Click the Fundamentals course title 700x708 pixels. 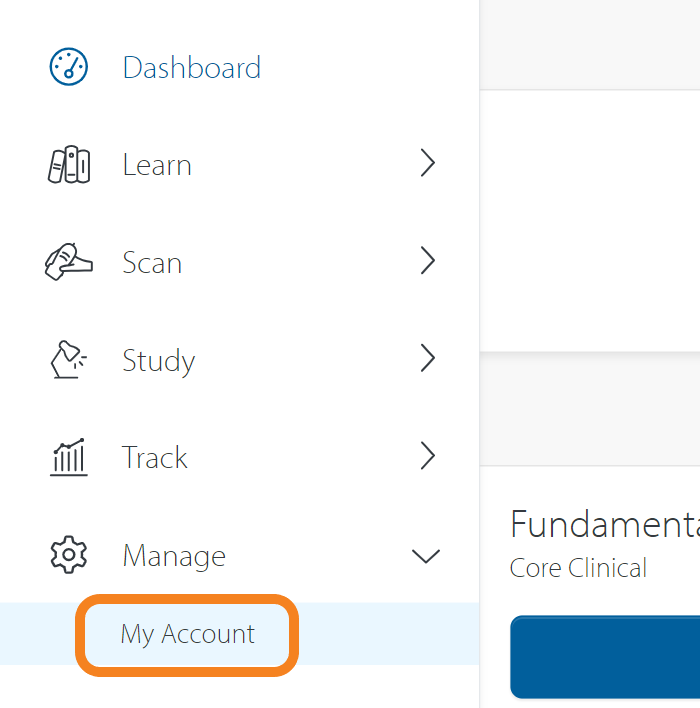[x=604, y=523]
